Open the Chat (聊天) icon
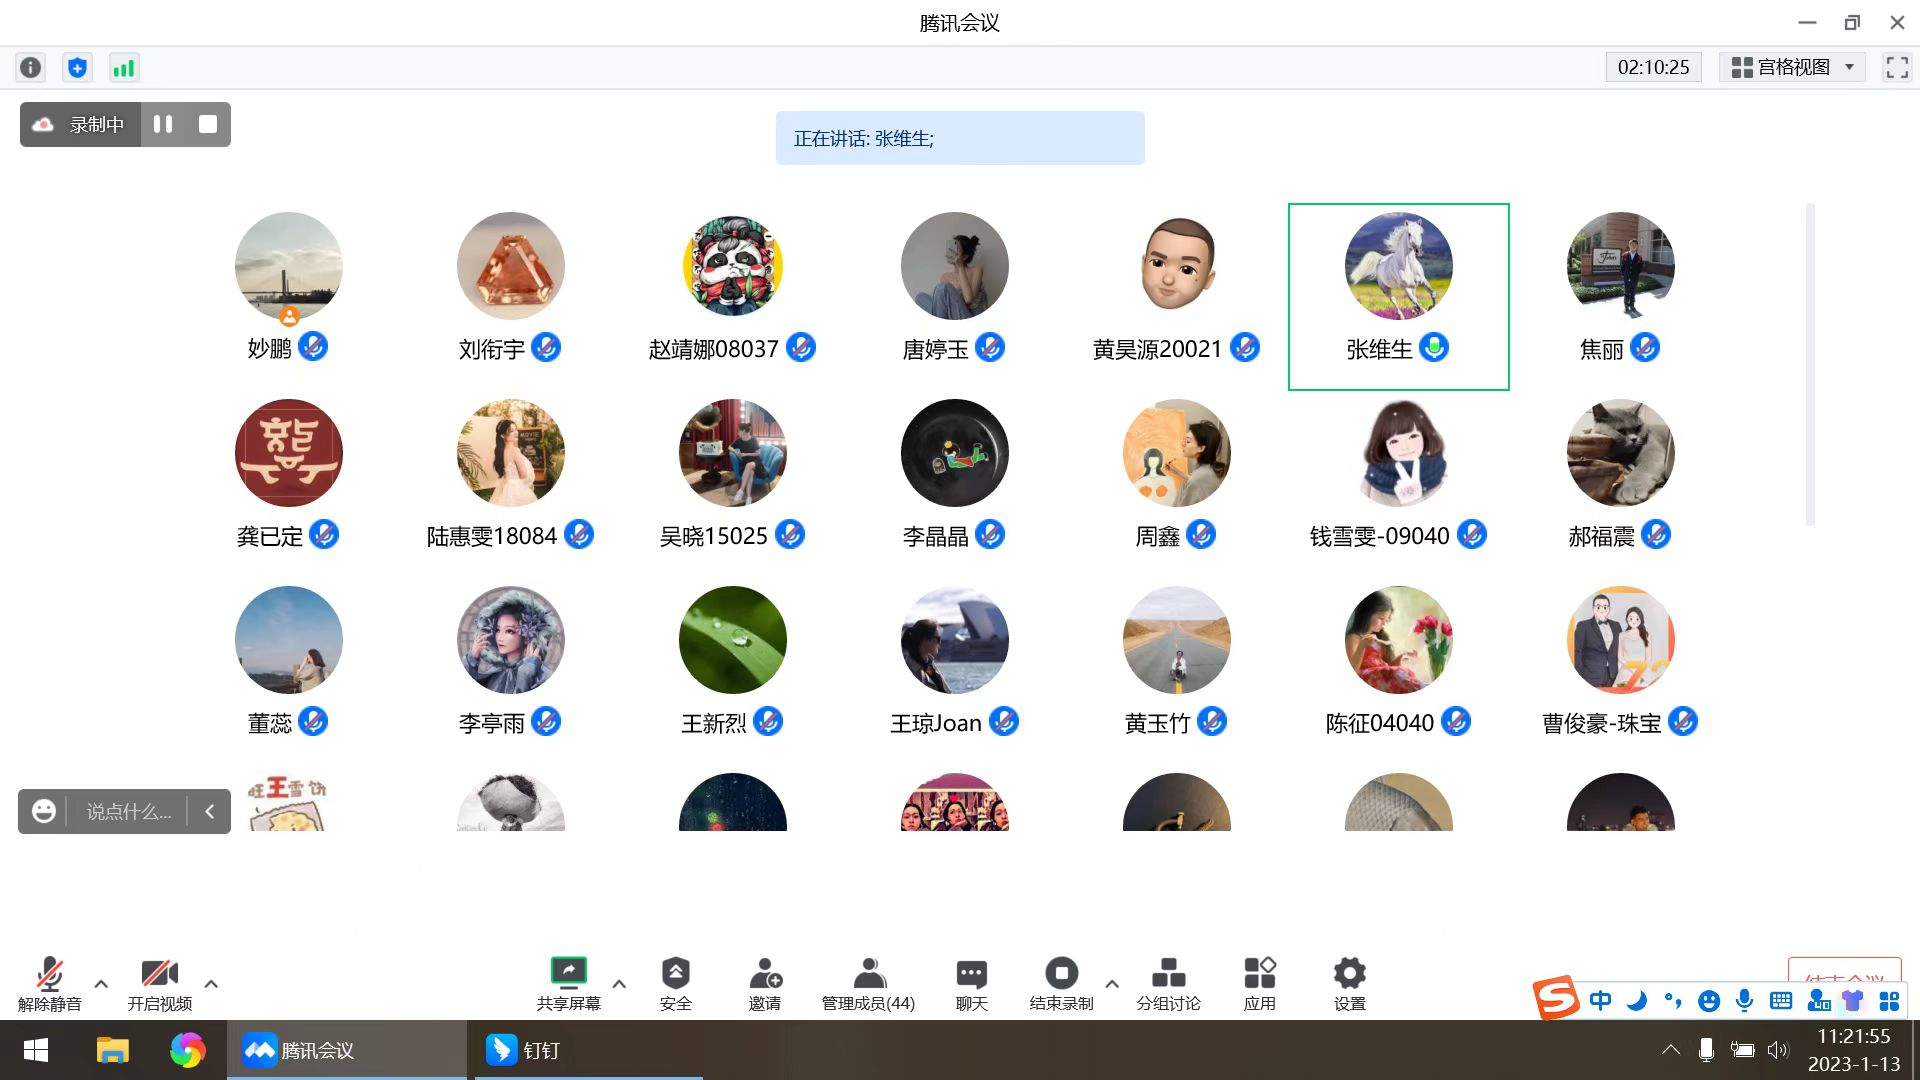This screenshot has height=1080, width=1920. (971, 982)
